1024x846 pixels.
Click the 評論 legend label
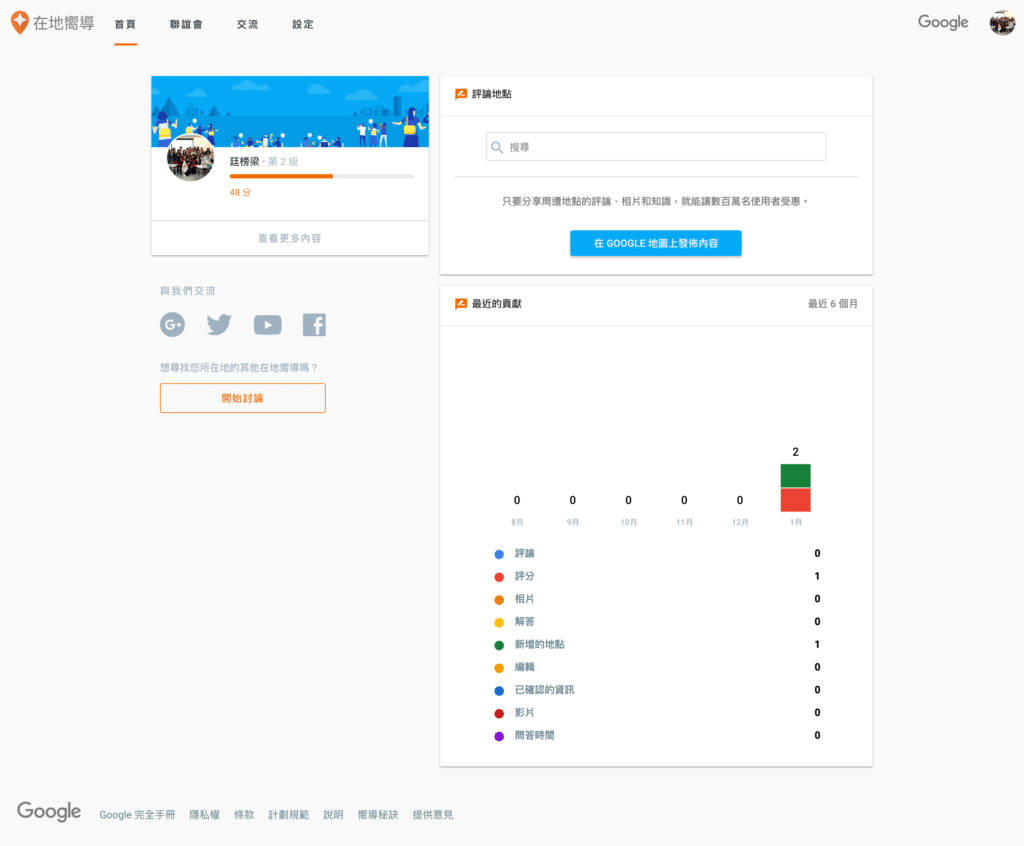coord(524,553)
